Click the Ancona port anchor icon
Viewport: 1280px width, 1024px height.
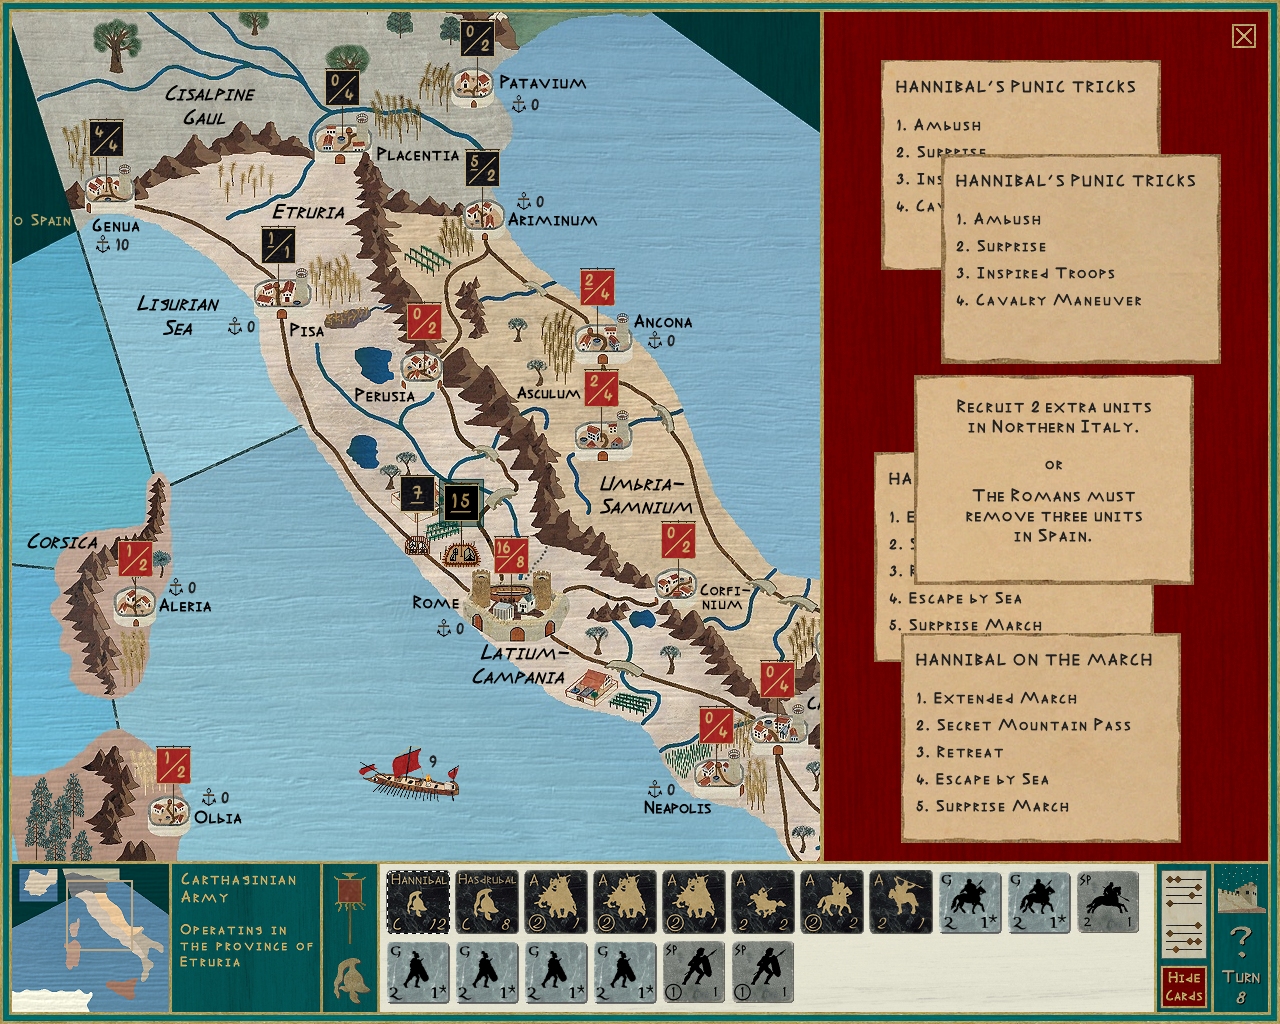coord(655,340)
